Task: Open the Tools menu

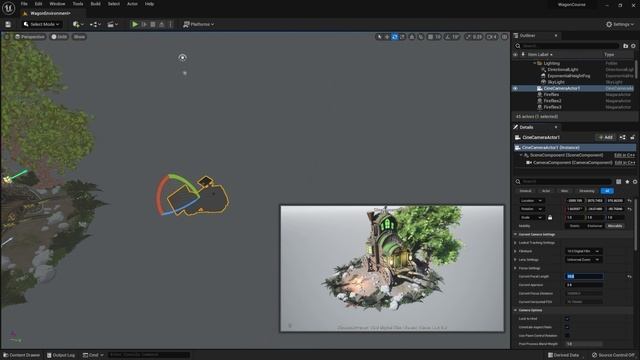Action: click(78, 4)
